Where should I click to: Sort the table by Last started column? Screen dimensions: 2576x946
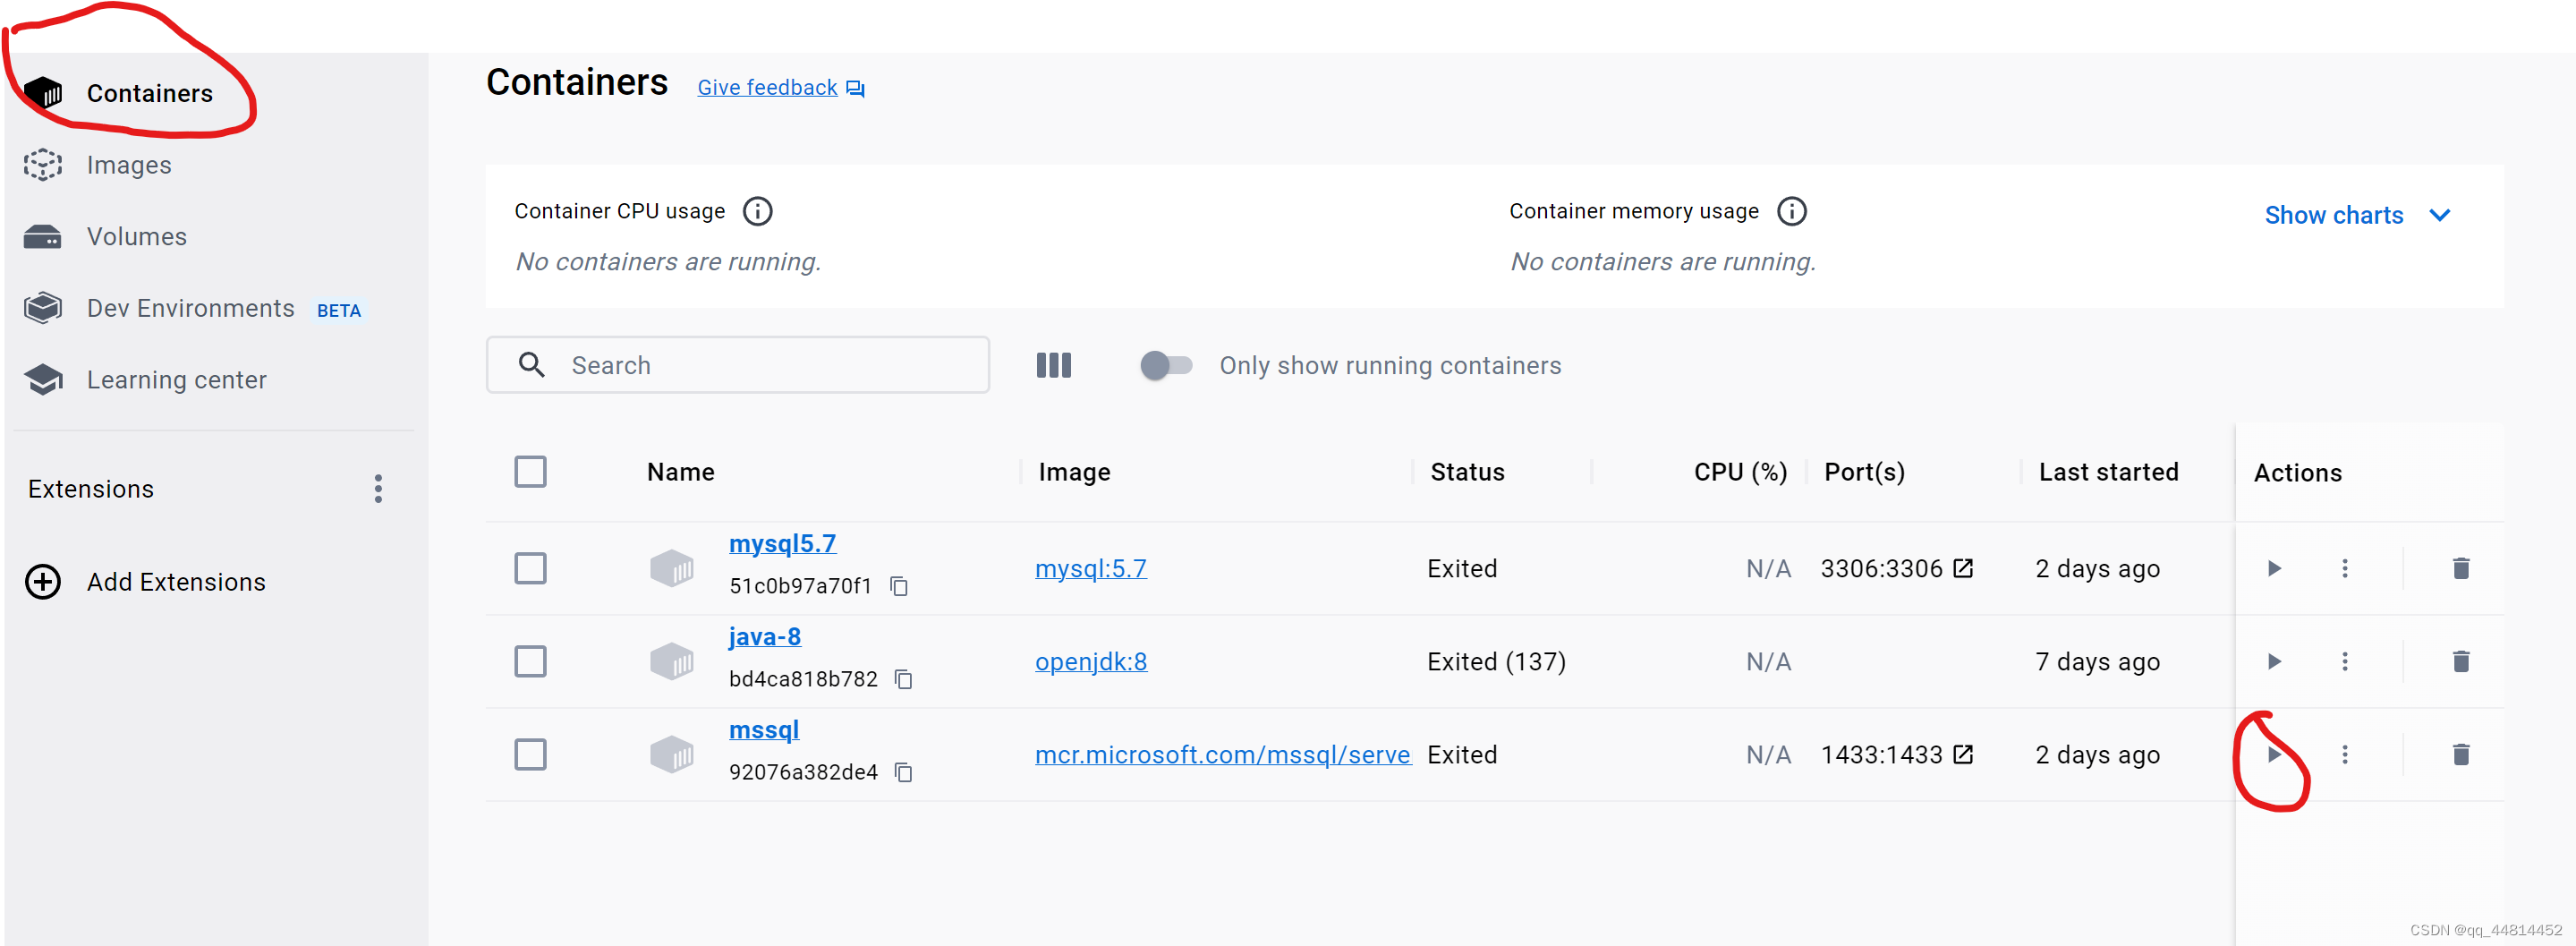coord(2108,472)
